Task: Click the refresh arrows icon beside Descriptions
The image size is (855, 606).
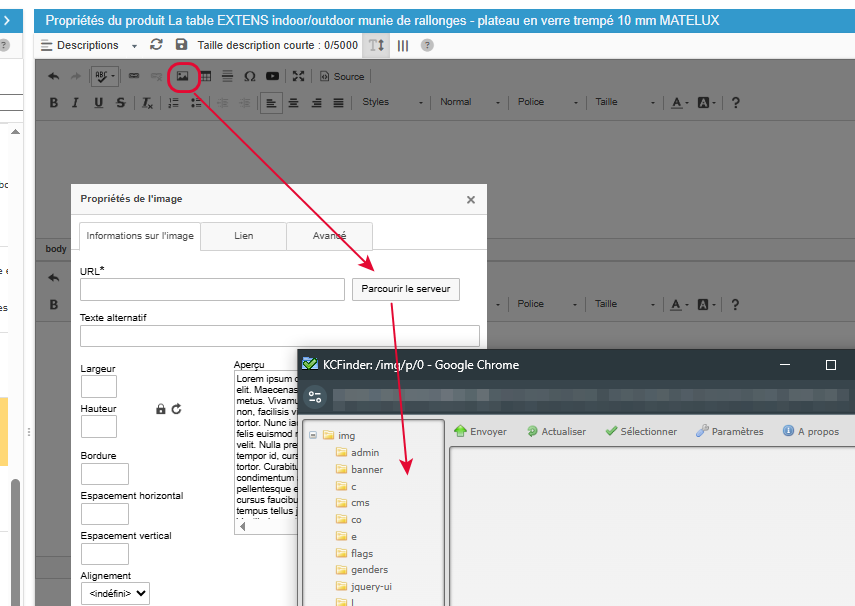Action: 156,45
